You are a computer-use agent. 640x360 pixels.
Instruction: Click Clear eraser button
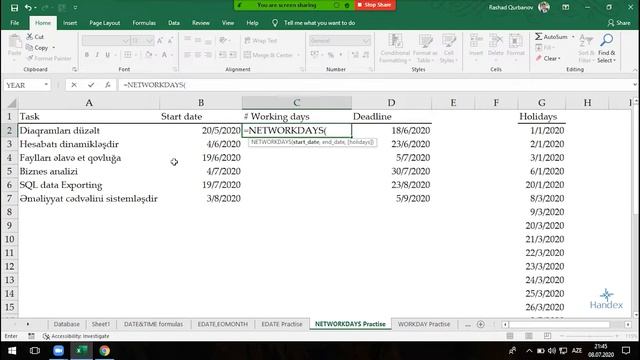coord(547,58)
